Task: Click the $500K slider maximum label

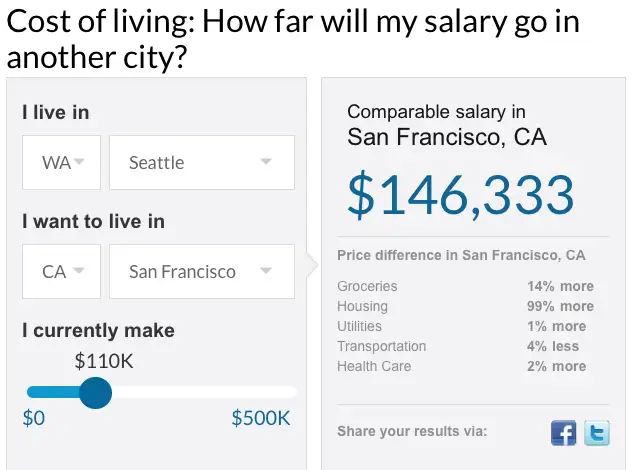Action: pos(261,418)
